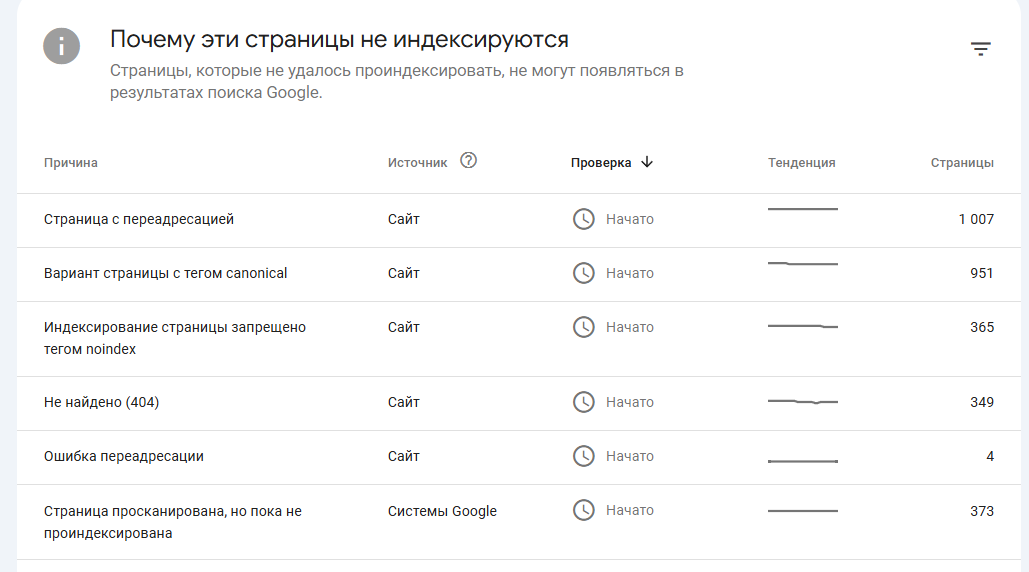Click the Страницы column header
Image resolution: width=1029 pixels, height=572 pixels.
click(962, 163)
